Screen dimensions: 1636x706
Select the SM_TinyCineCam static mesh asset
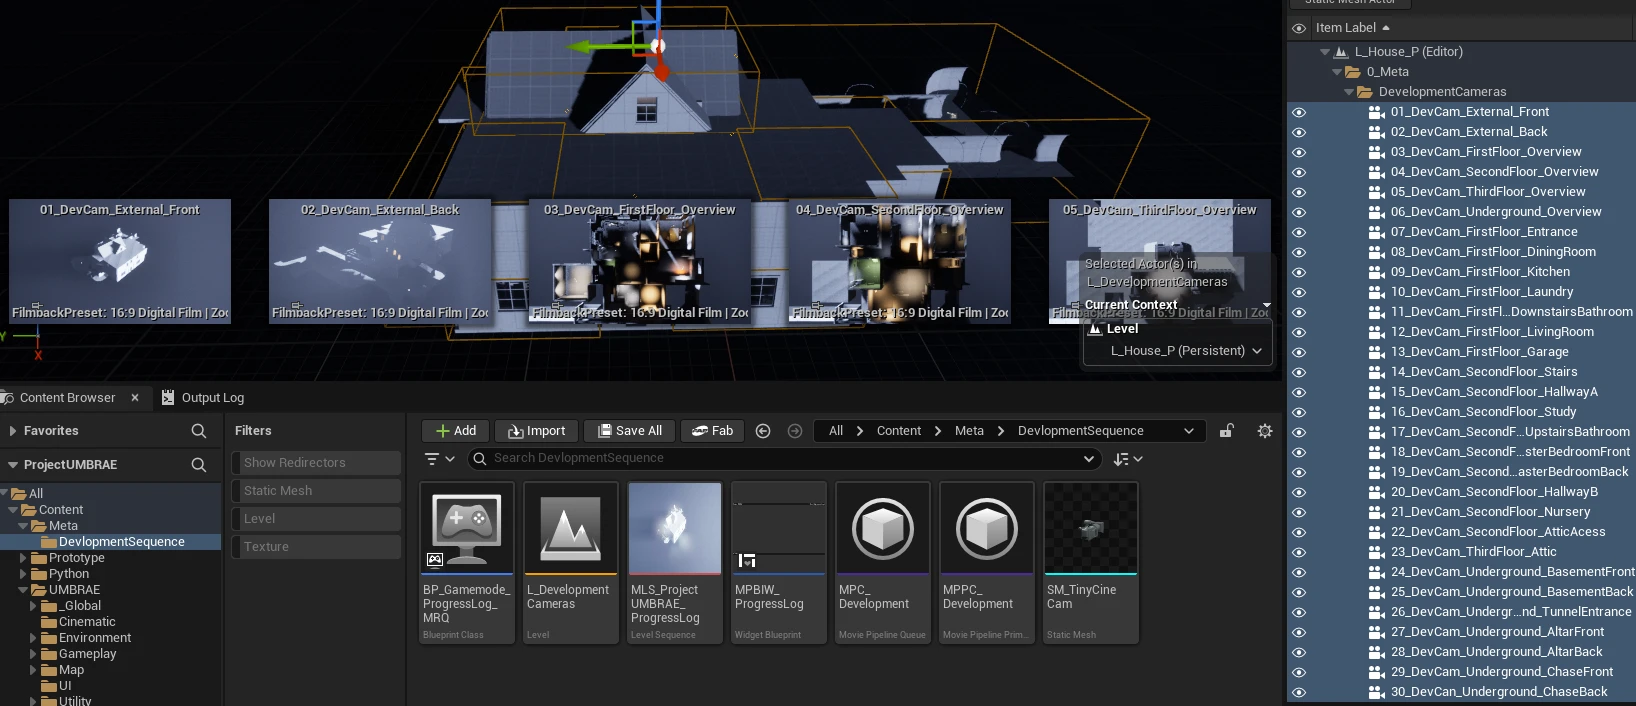[1090, 563]
